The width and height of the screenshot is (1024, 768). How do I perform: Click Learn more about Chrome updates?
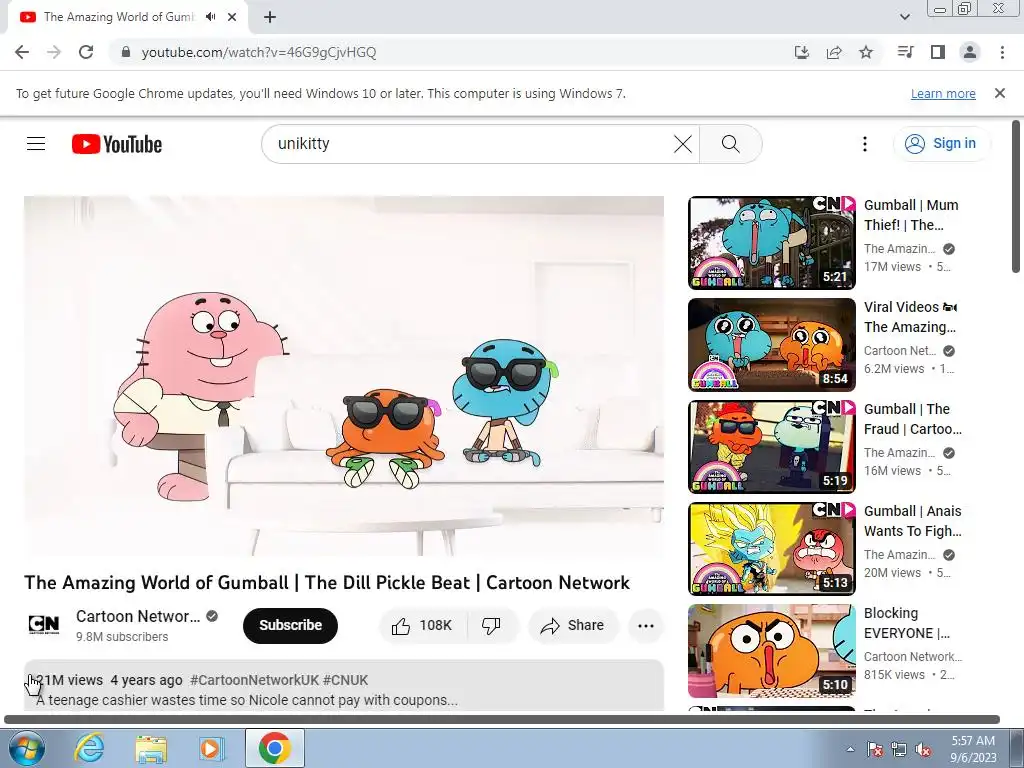(x=943, y=93)
